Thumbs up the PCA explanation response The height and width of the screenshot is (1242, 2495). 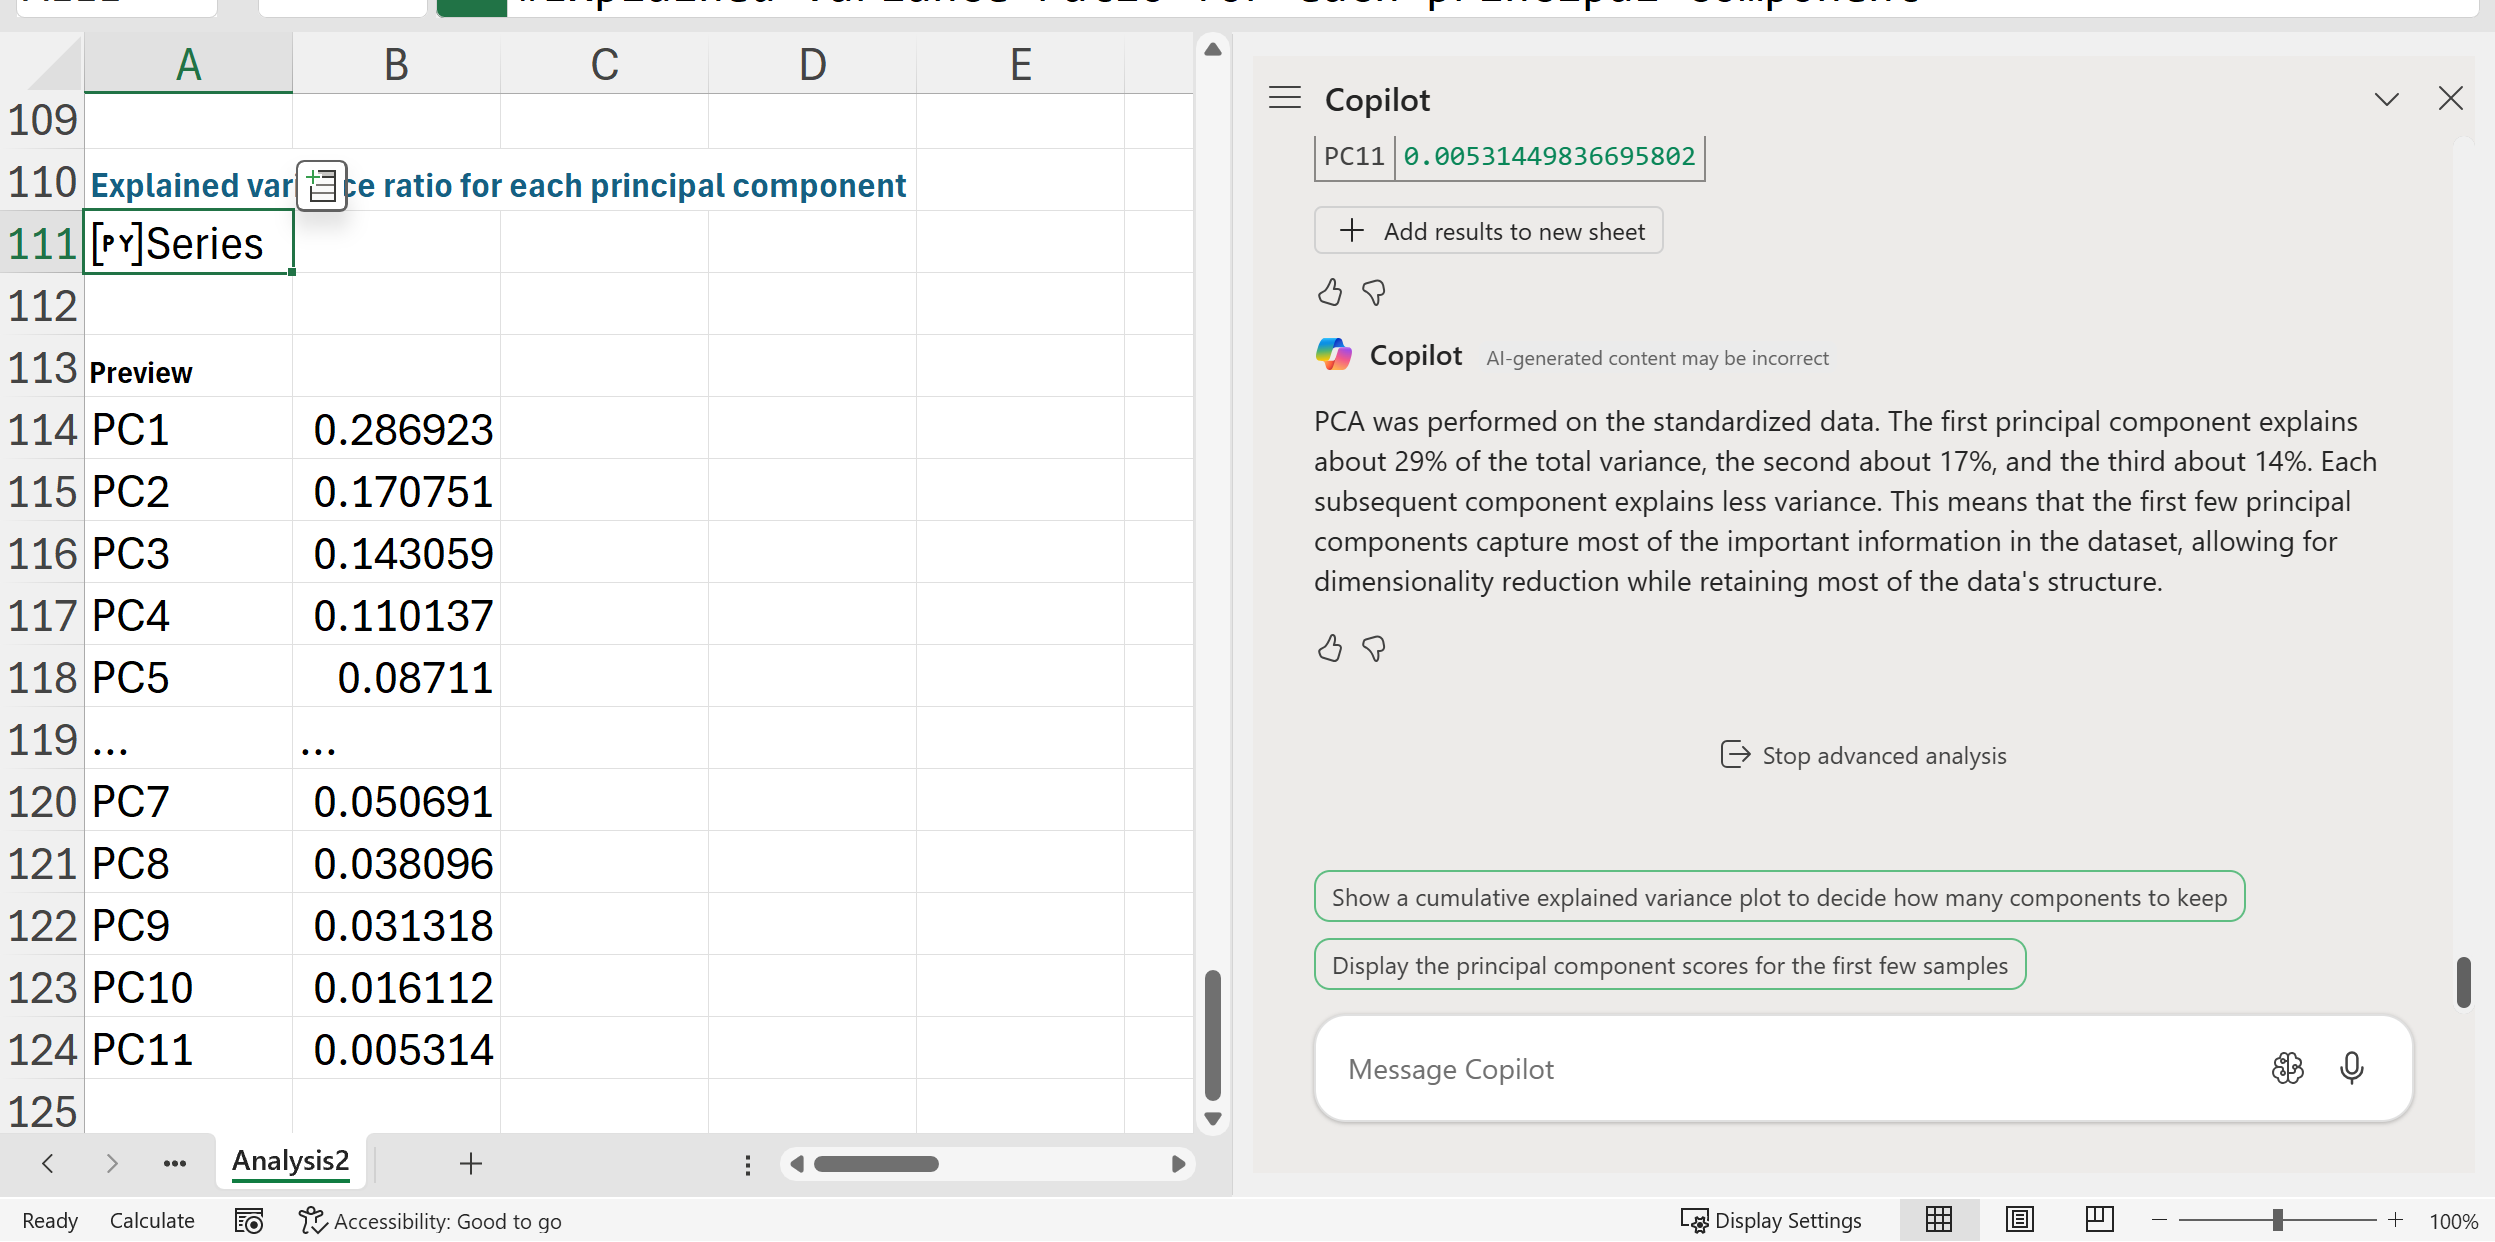point(1330,649)
